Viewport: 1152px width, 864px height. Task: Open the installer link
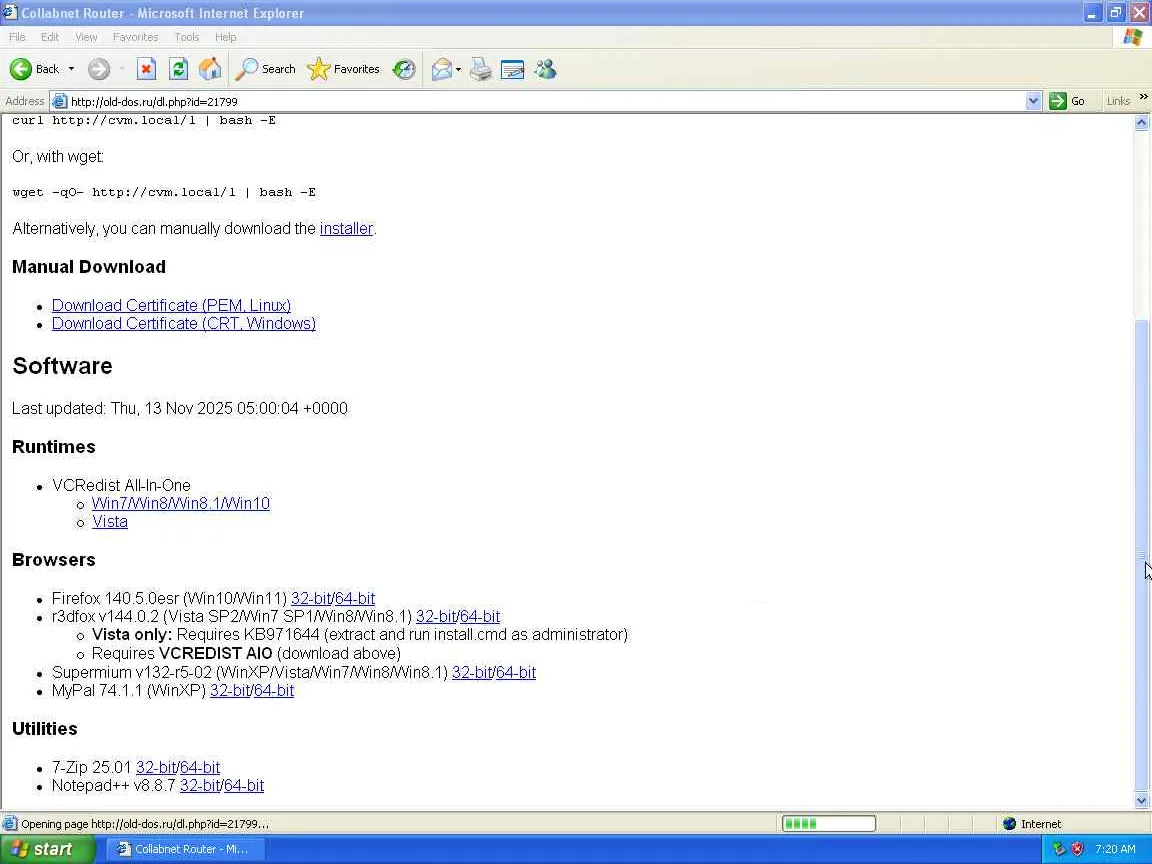pos(346,228)
